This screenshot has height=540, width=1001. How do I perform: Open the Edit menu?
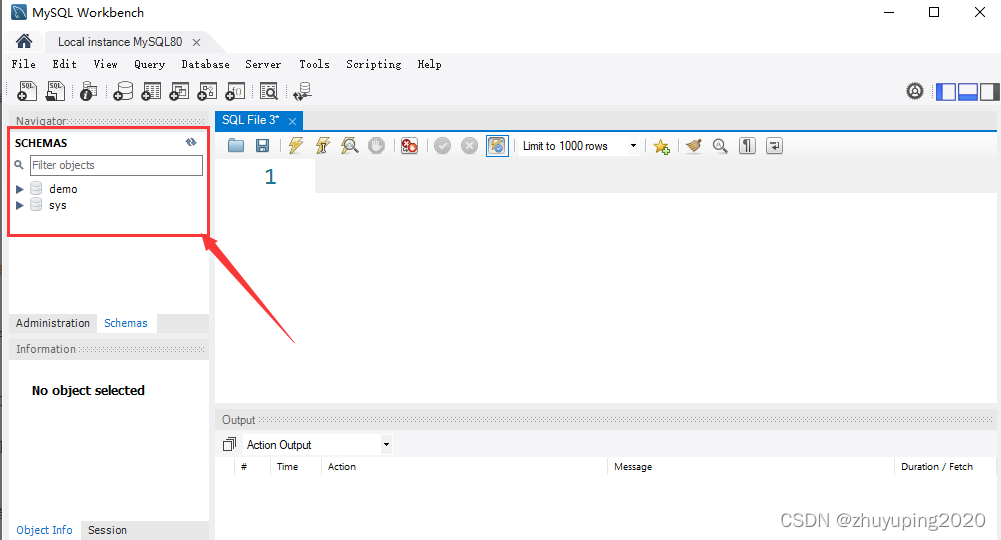tap(64, 64)
